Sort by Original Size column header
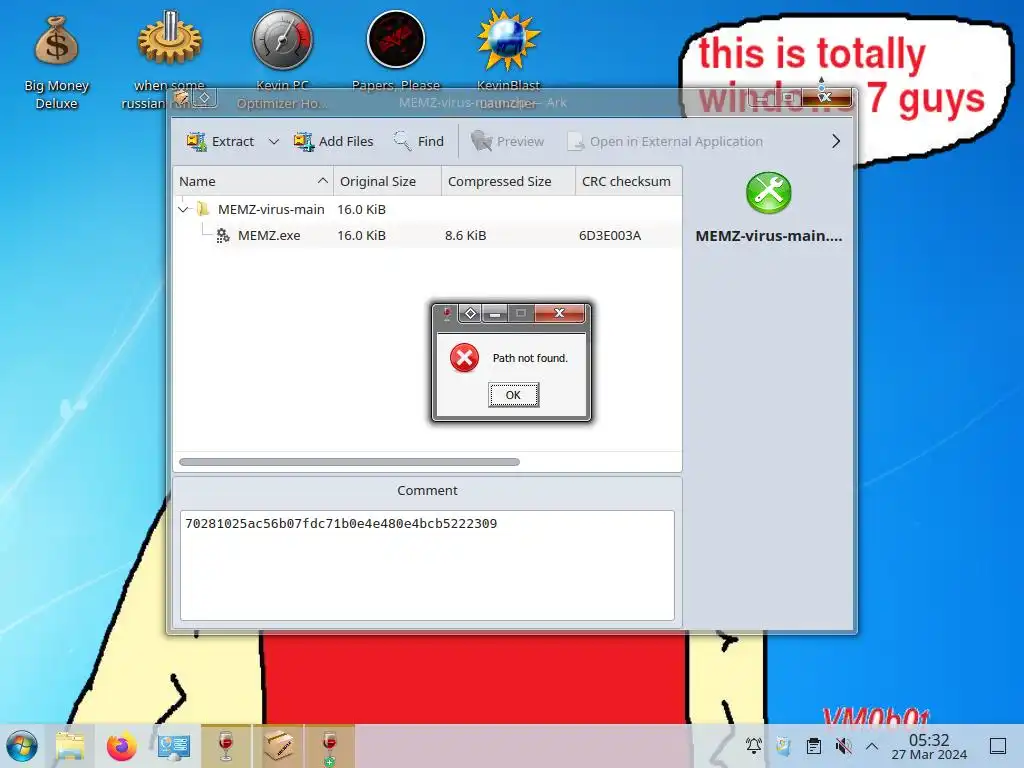Image resolution: width=1024 pixels, height=768 pixels. click(387, 181)
